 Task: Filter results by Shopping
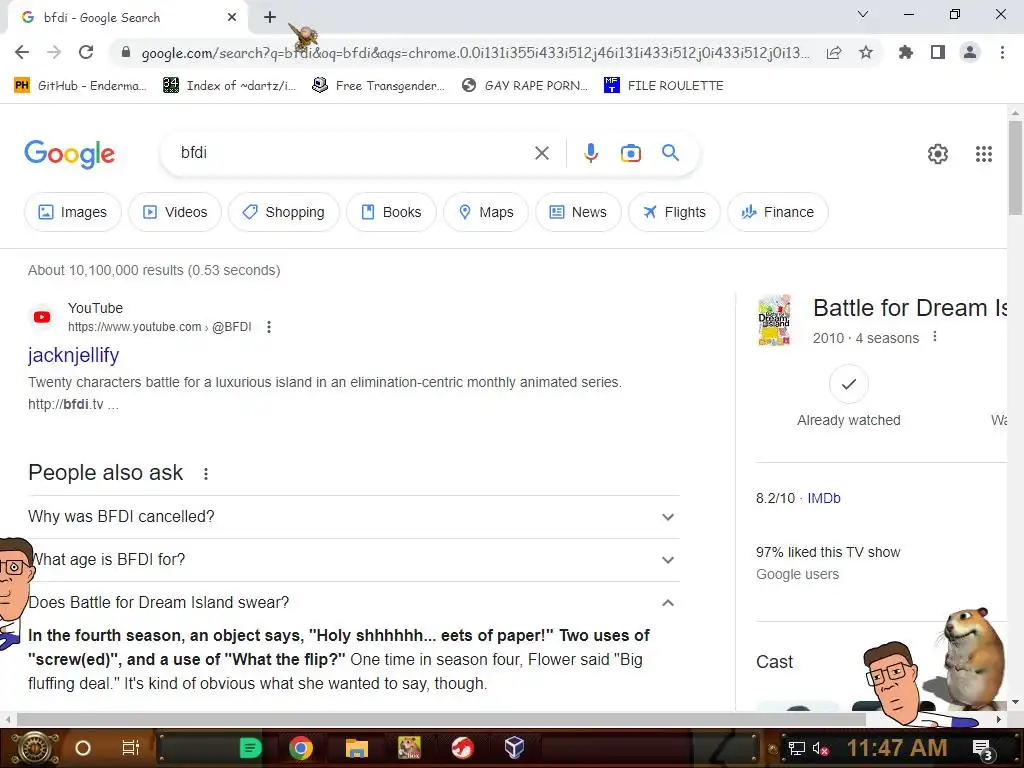point(283,212)
